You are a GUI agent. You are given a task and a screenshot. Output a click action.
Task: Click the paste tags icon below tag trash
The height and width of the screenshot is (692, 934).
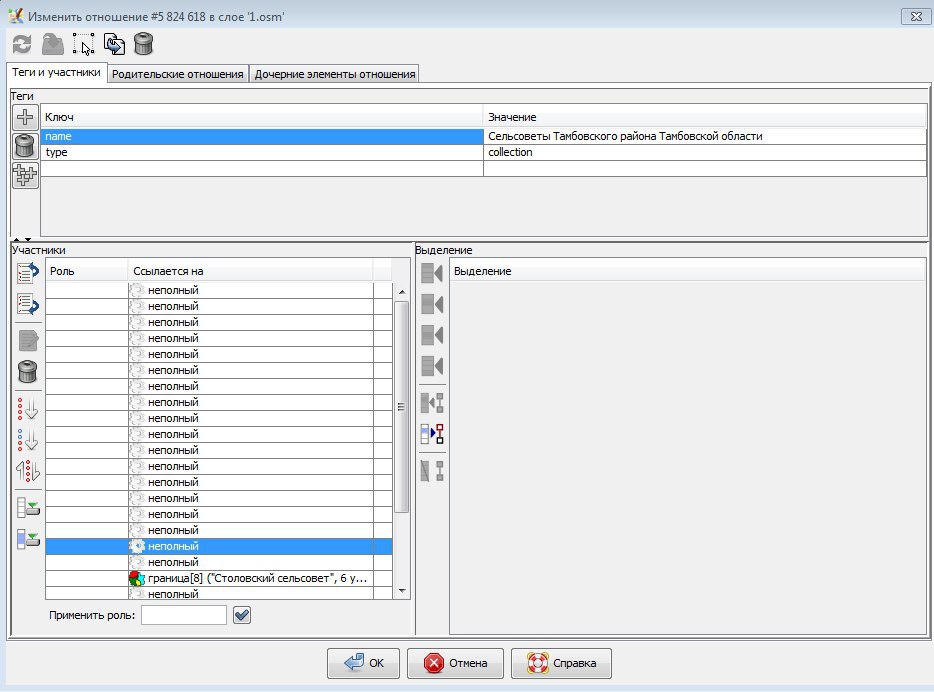click(25, 175)
